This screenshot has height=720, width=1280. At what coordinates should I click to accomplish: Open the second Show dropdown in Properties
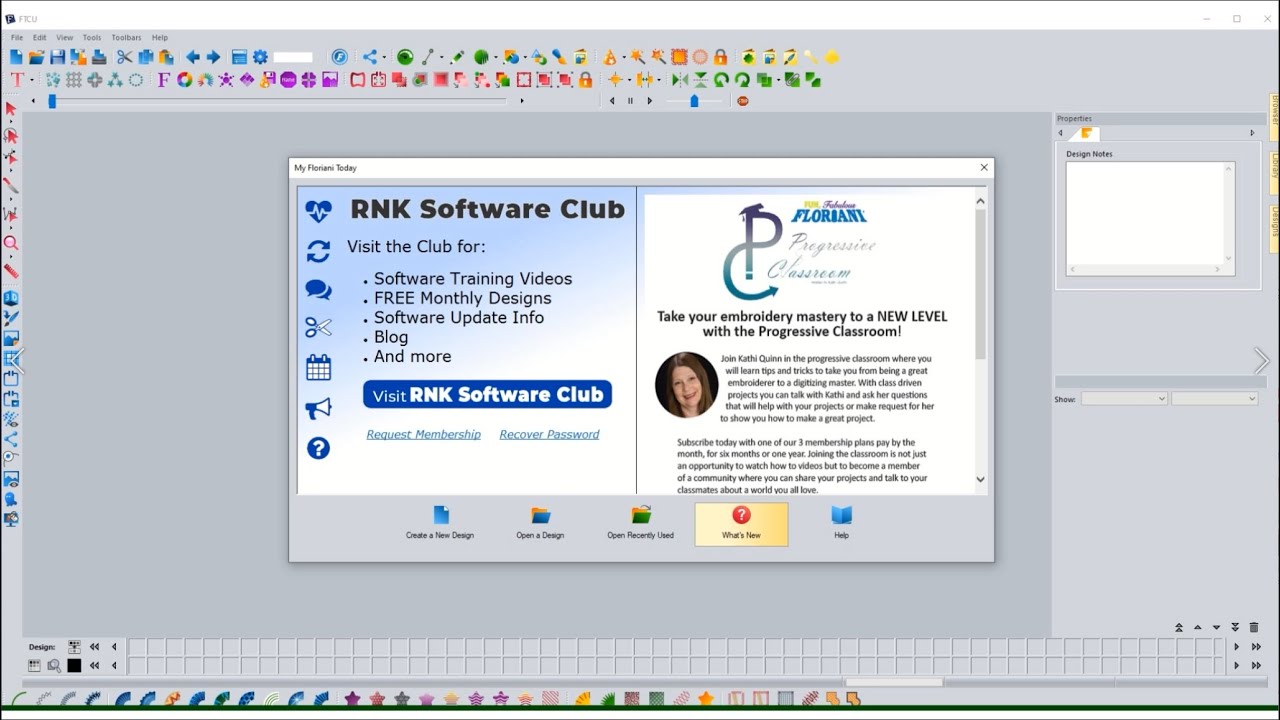tap(1214, 399)
